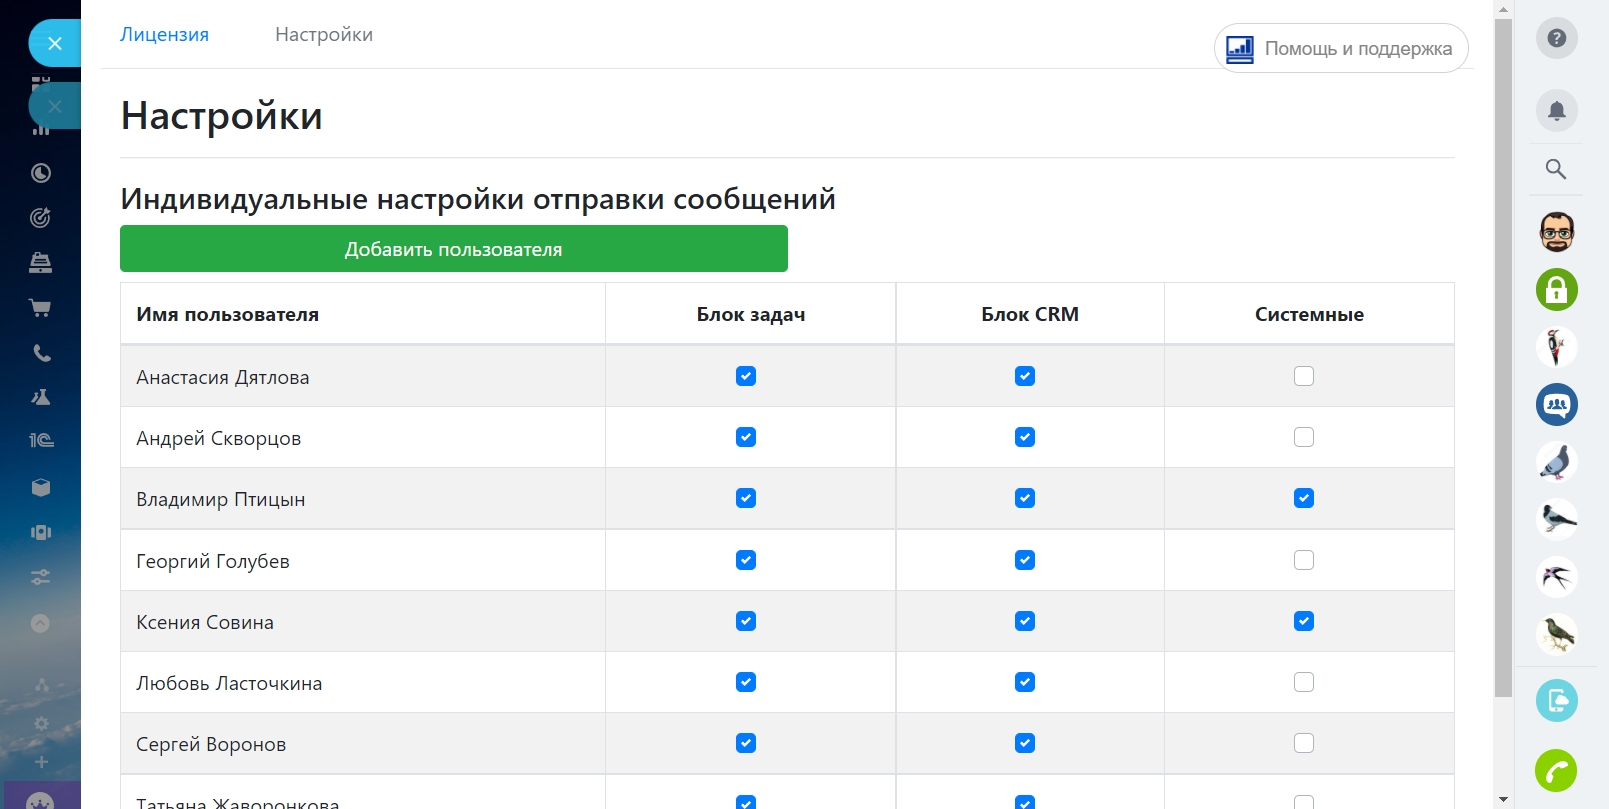Uncheck Блок CRM for Ксения Совина
This screenshot has height=809, width=1609.
[x=1025, y=621]
